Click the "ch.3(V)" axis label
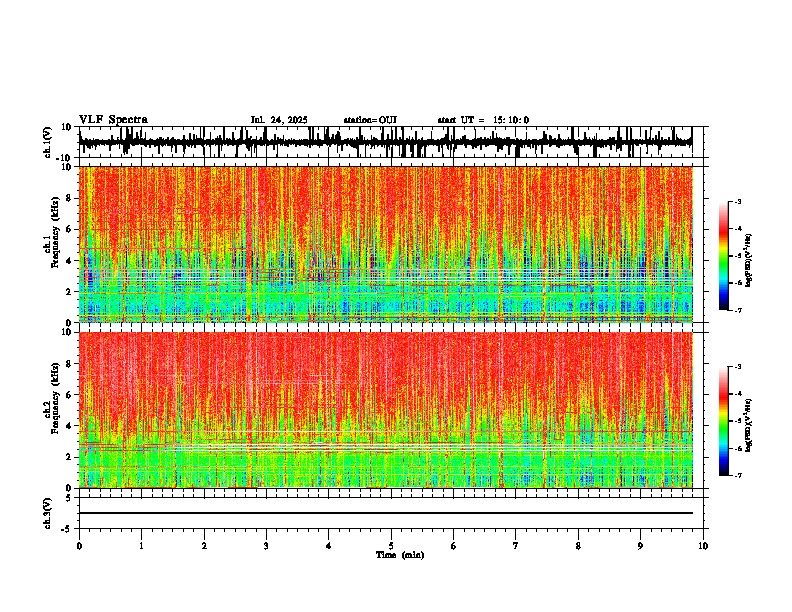Screen dimensions: 792x612 click(49, 513)
